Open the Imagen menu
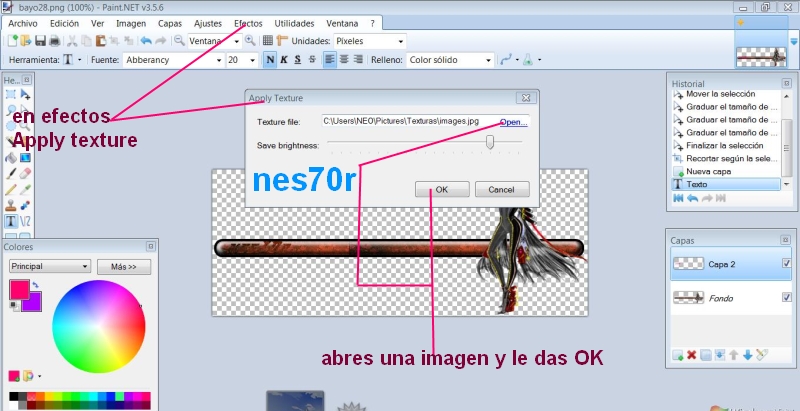This screenshot has width=800, height=411. click(x=131, y=23)
